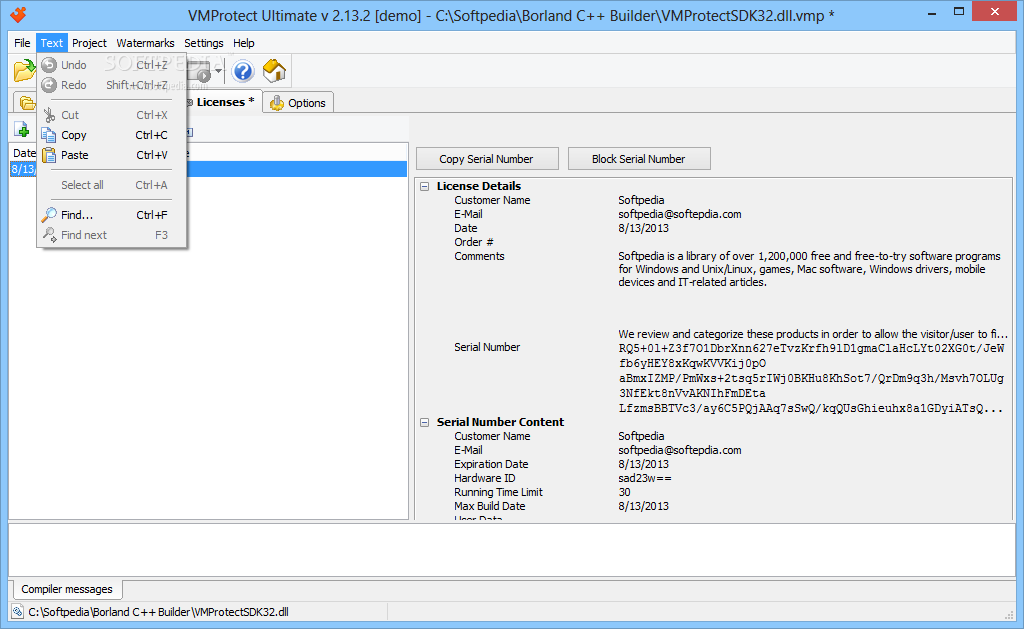Click the Order # label

[473, 242]
